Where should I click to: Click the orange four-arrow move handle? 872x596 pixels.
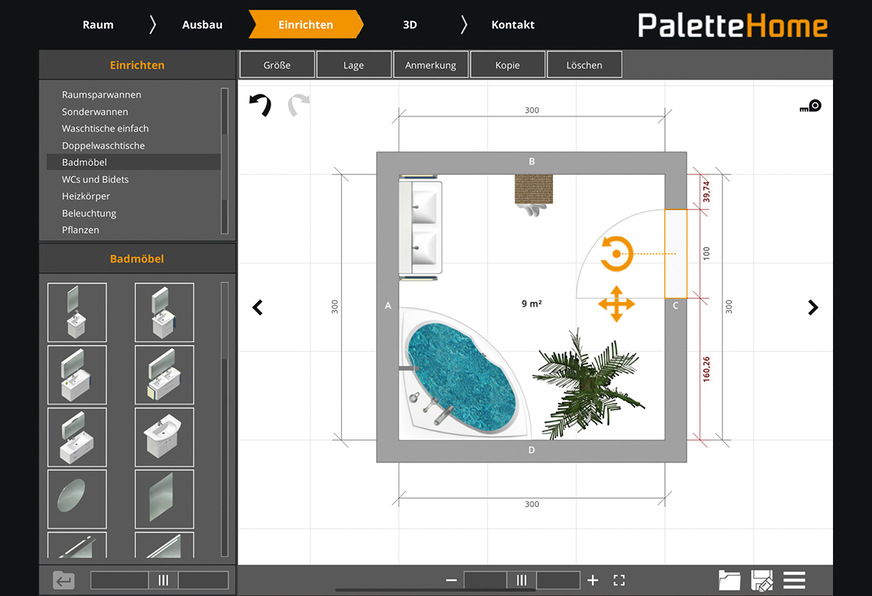point(616,304)
